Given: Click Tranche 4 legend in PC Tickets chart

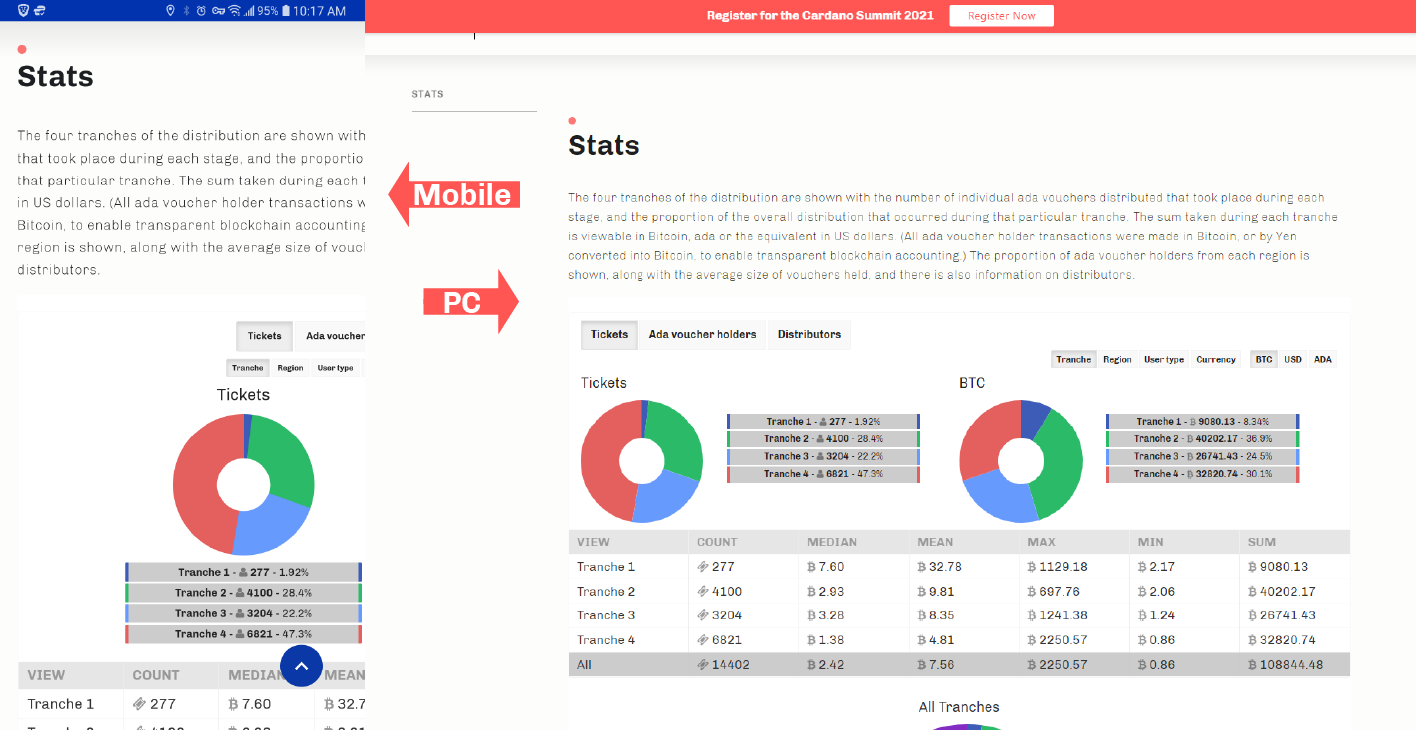Looking at the screenshot, I should pos(823,474).
